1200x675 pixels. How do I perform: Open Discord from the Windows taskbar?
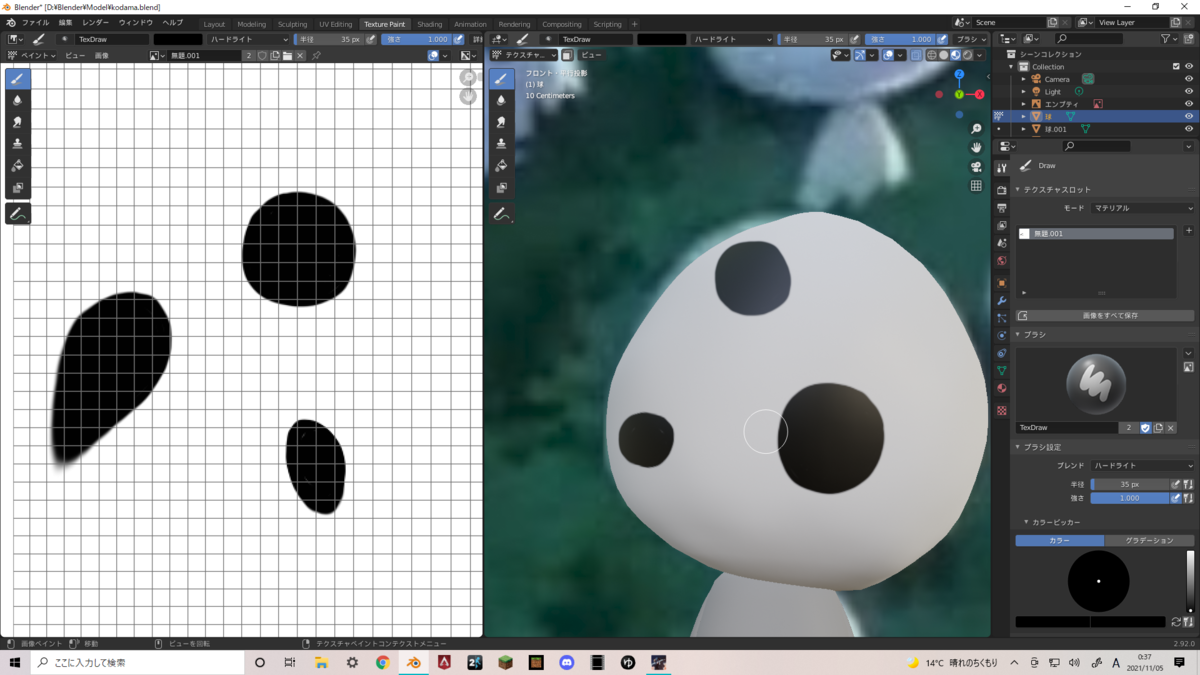click(567, 663)
